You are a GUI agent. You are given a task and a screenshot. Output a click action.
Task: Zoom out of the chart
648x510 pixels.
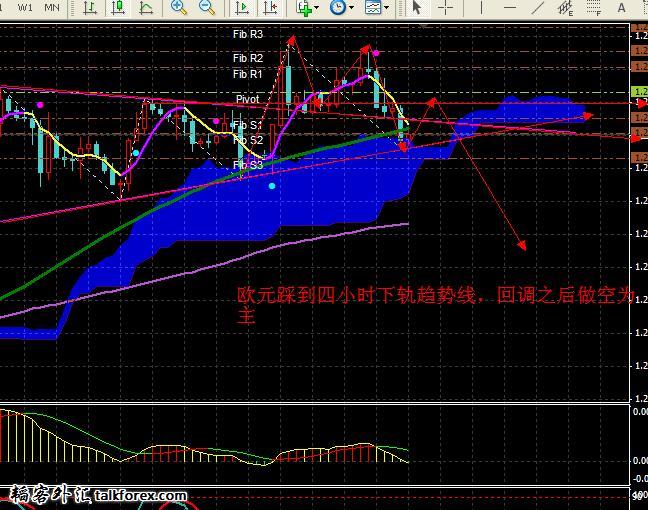click(x=207, y=8)
